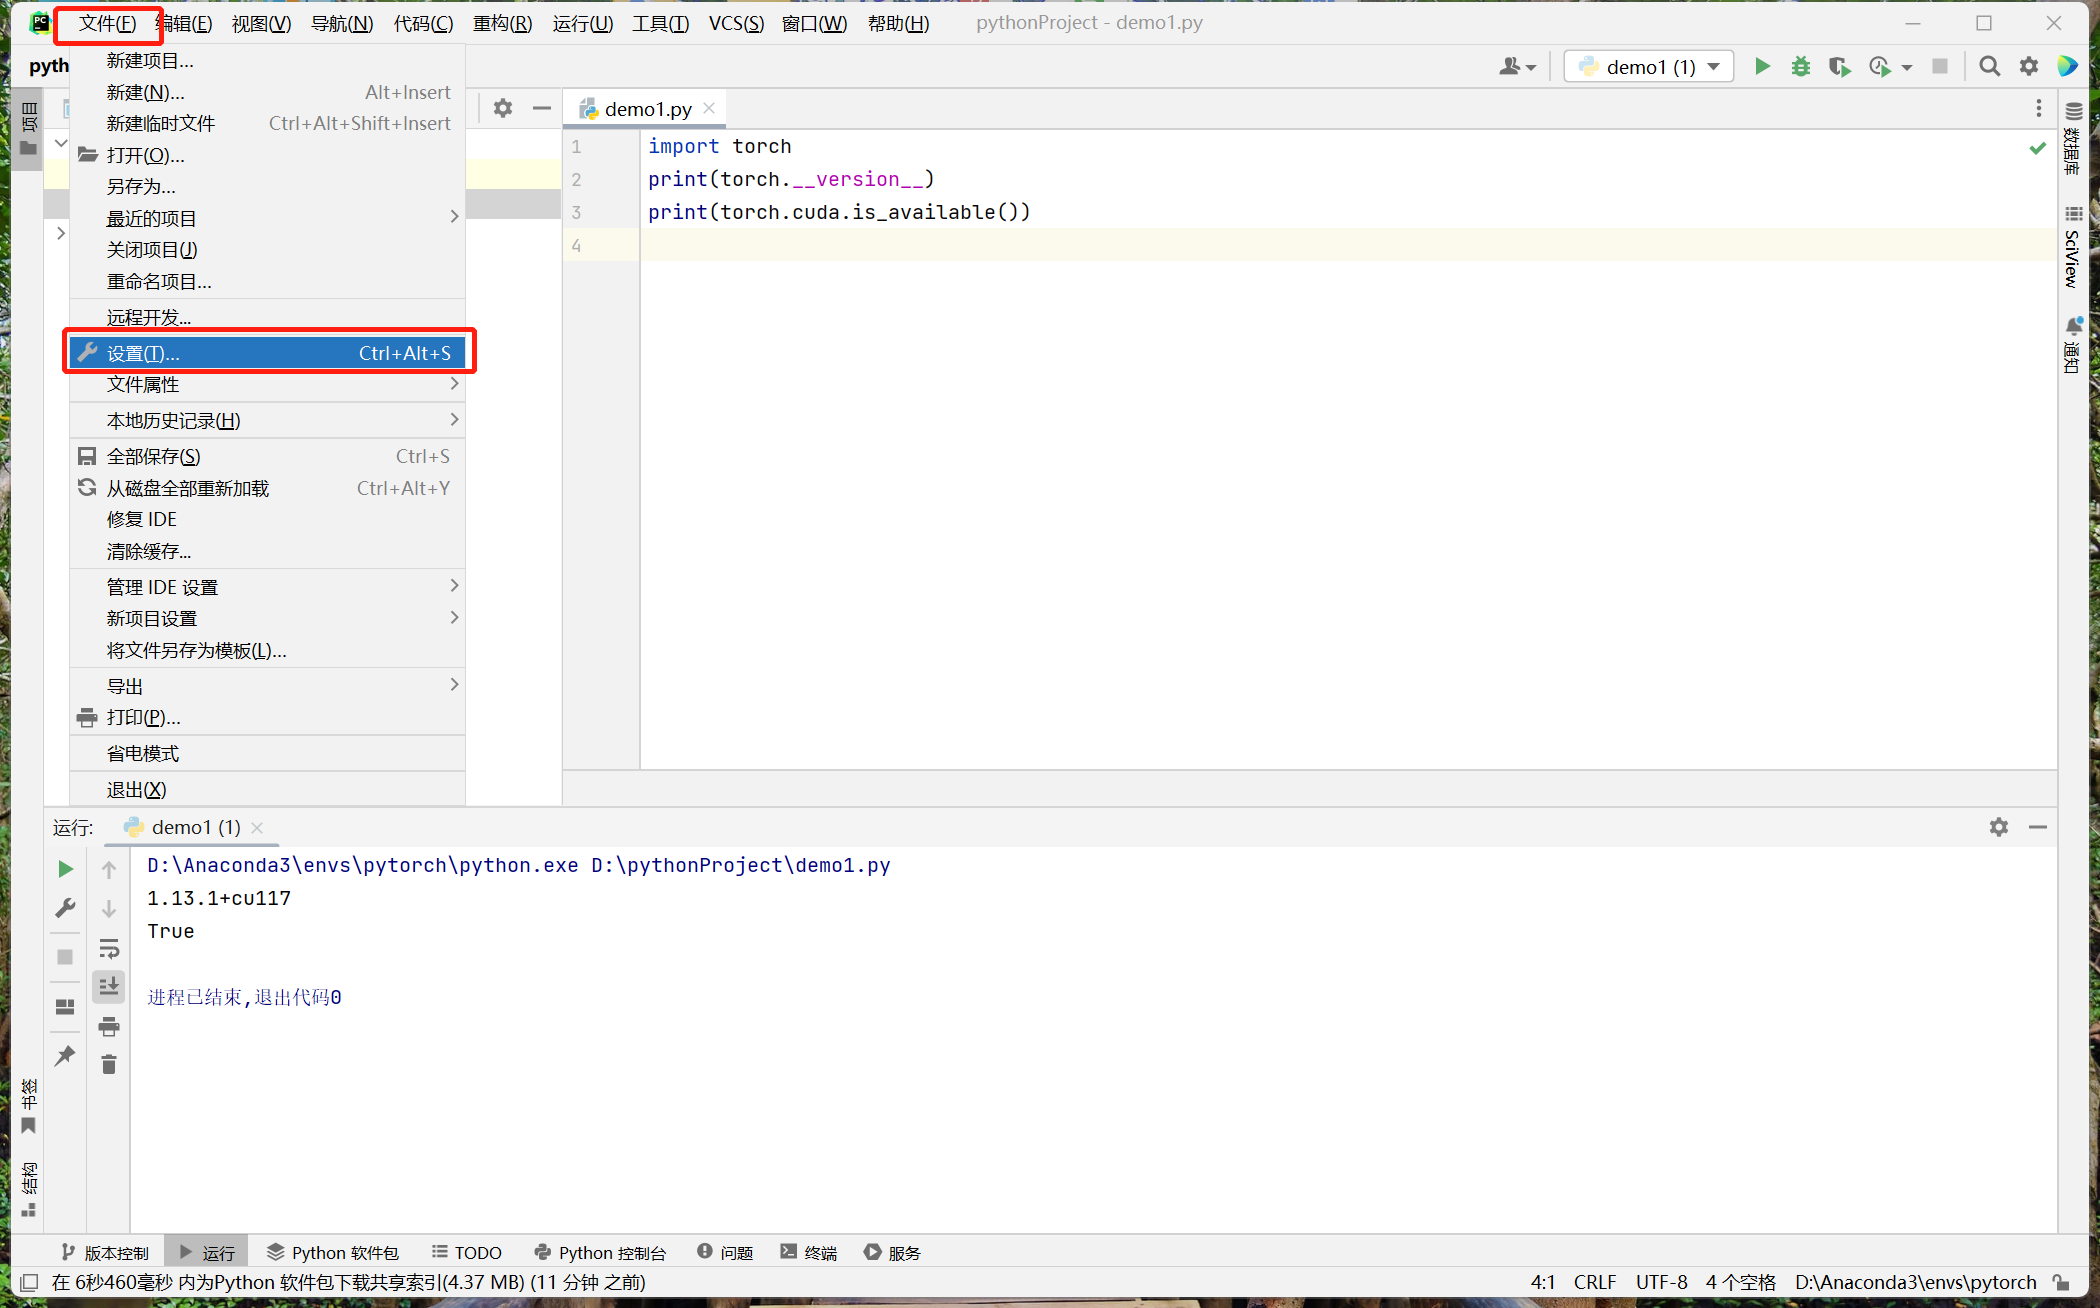Minimize the Run panel with the minus icon
Screen dimensions: 2100x1308
click(2037, 827)
